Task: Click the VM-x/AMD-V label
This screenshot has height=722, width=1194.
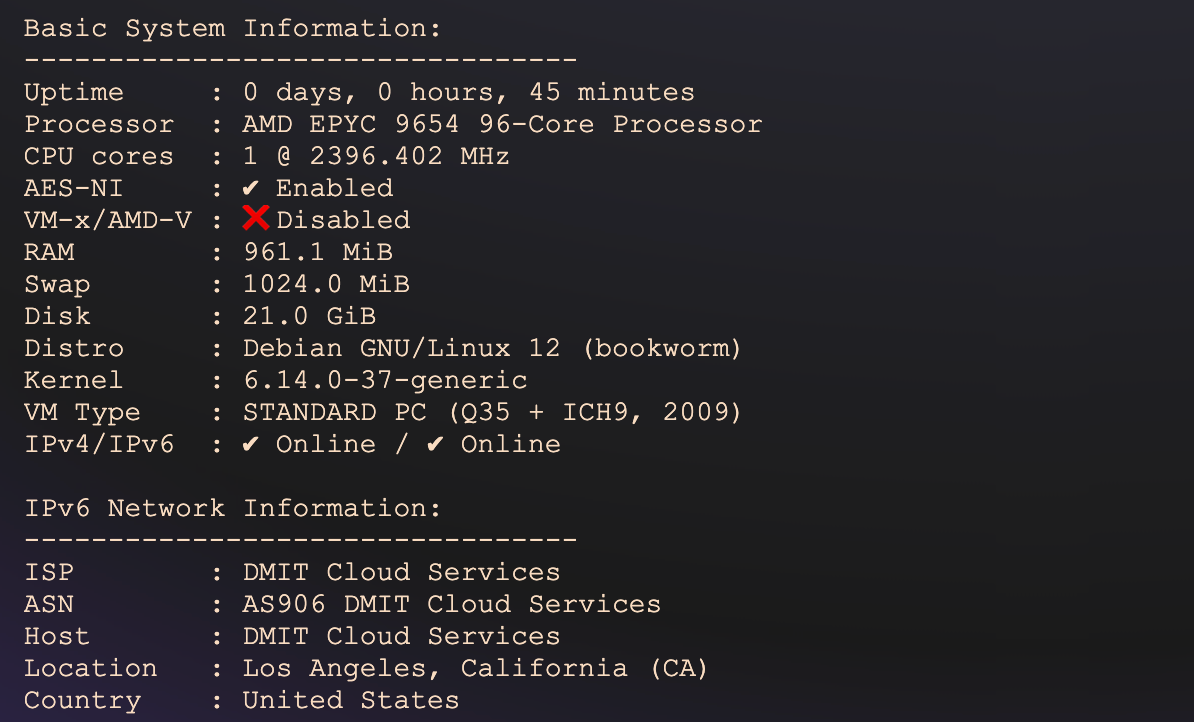Action: pos(108,220)
